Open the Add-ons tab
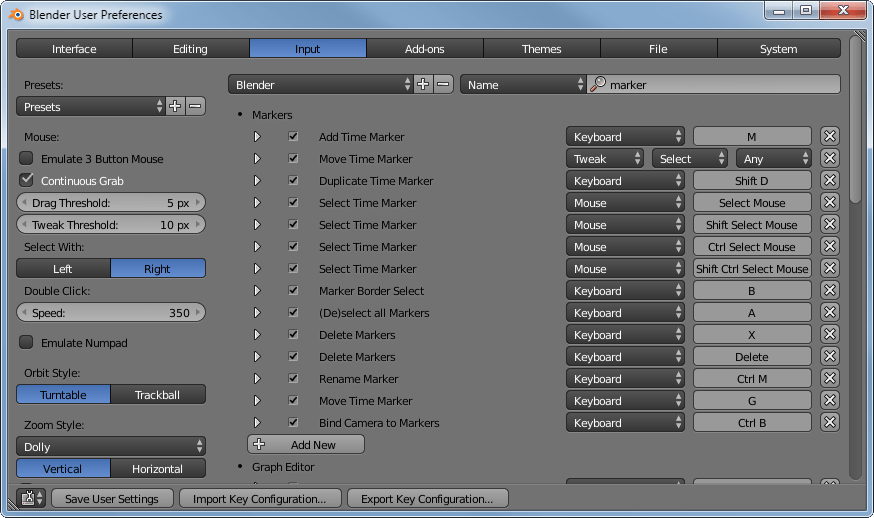This screenshot has width=874, height=518. point(425,49)
